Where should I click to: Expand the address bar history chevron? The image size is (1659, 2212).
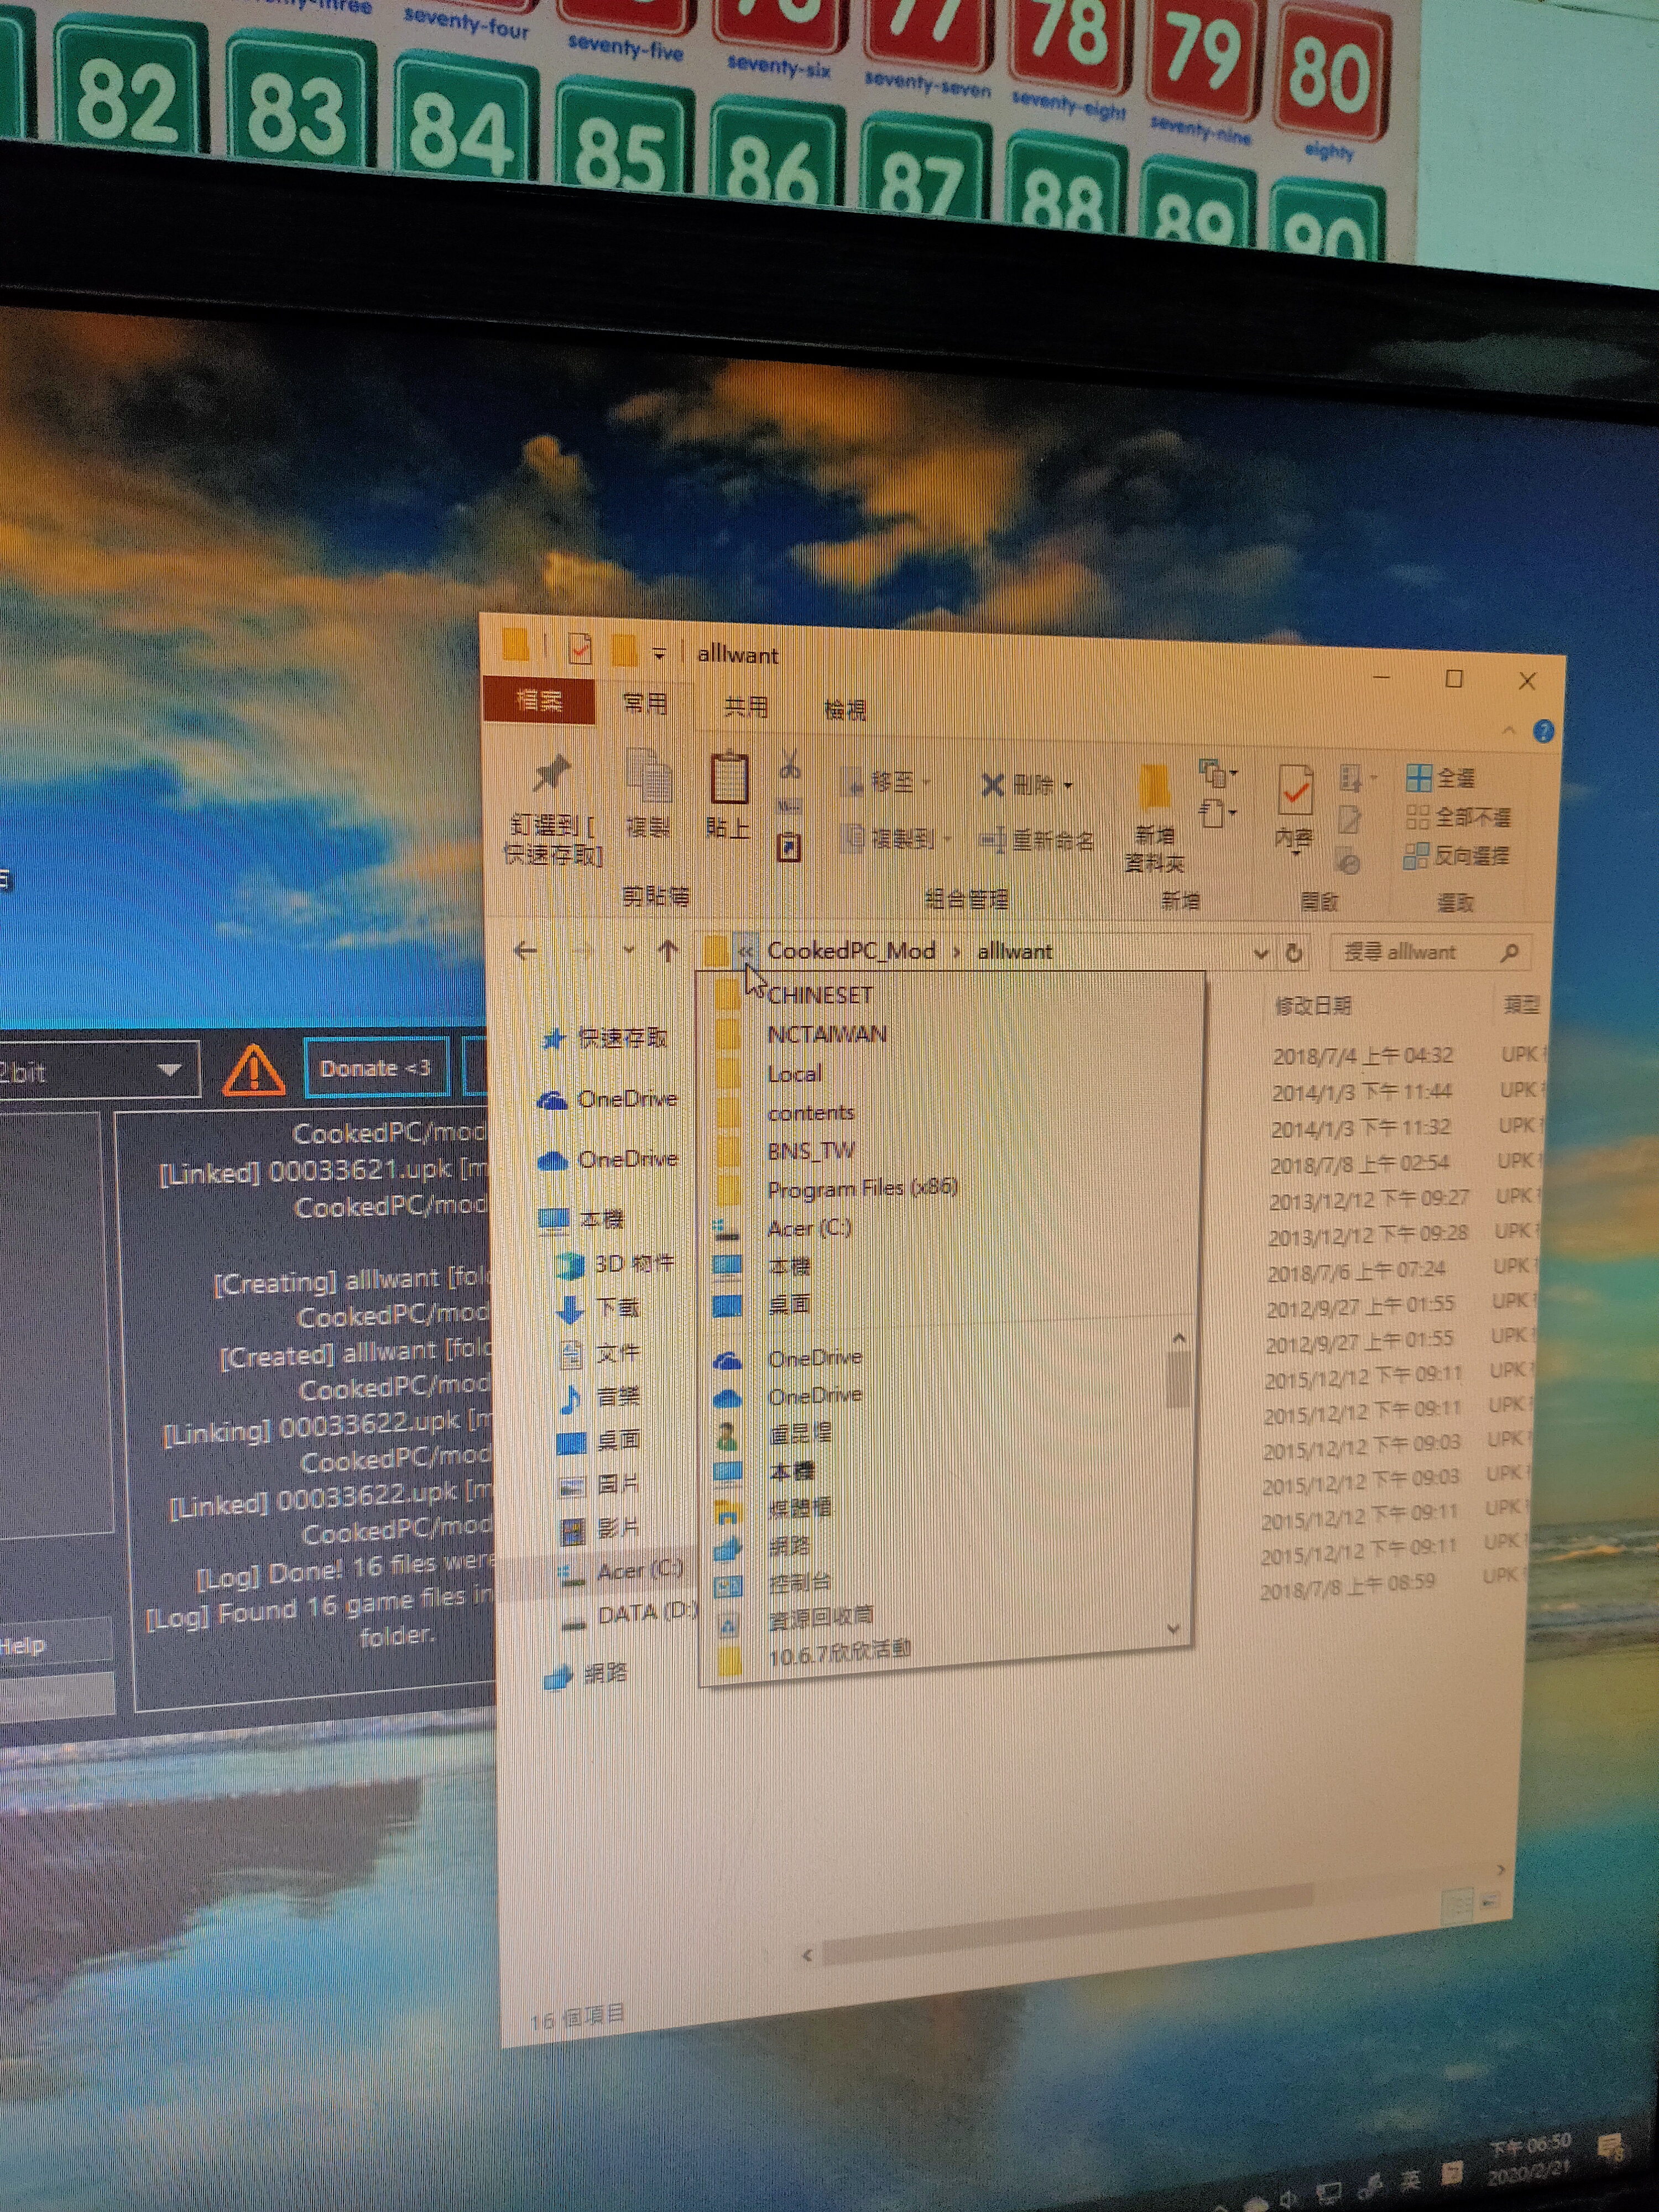(1260, 953)
